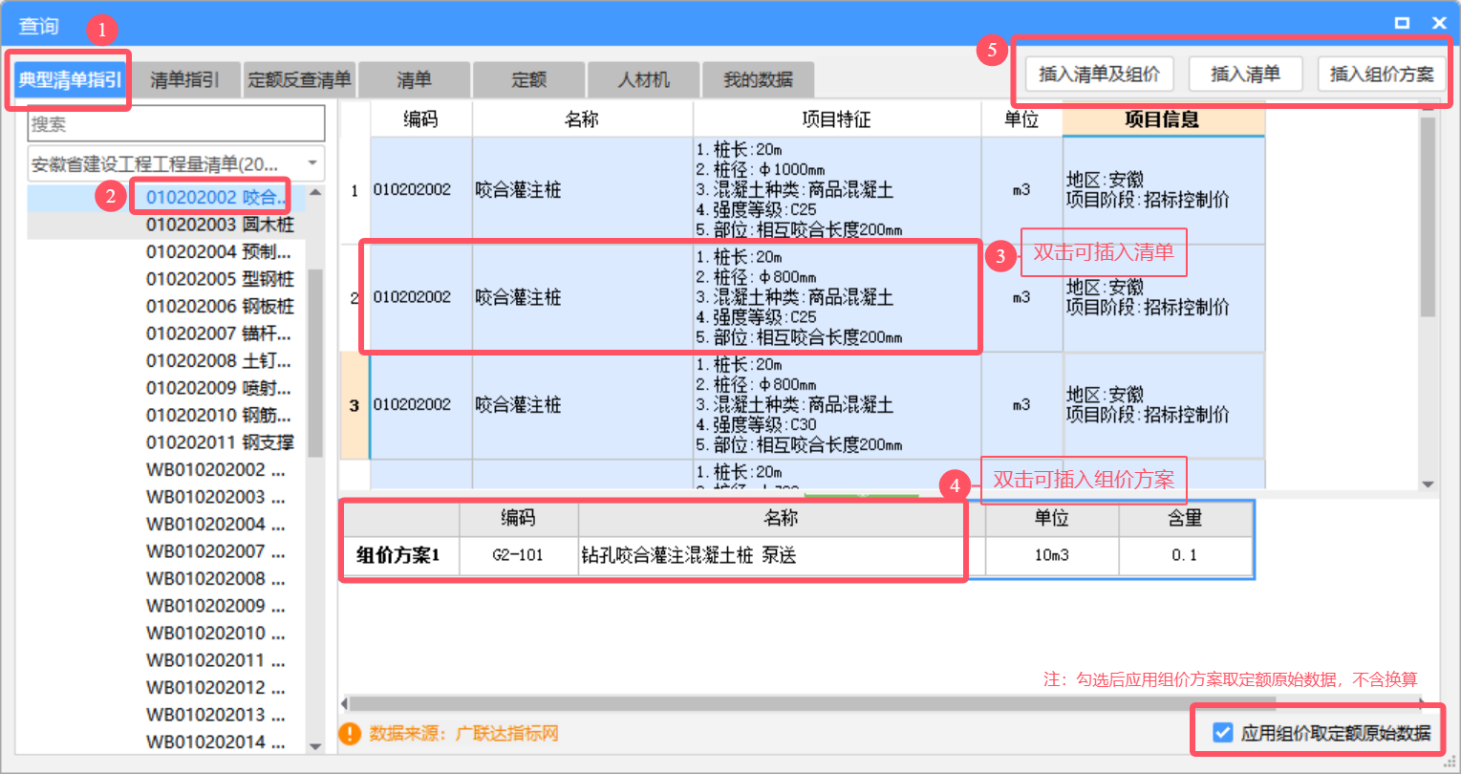
Task: Close the 查询 dialog window
Action: tap(1438, 23)
